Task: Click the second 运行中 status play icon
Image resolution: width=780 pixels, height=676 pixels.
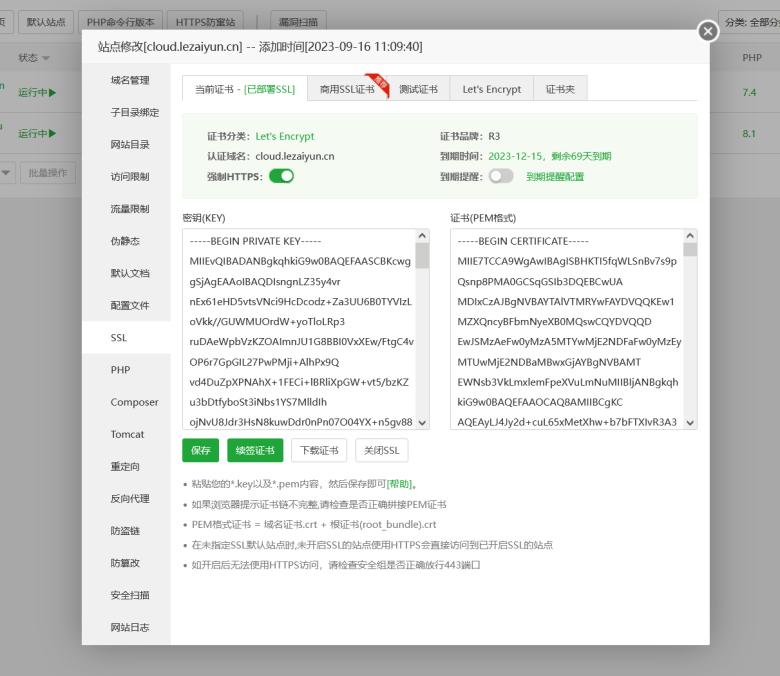Action: coord(53,133)
